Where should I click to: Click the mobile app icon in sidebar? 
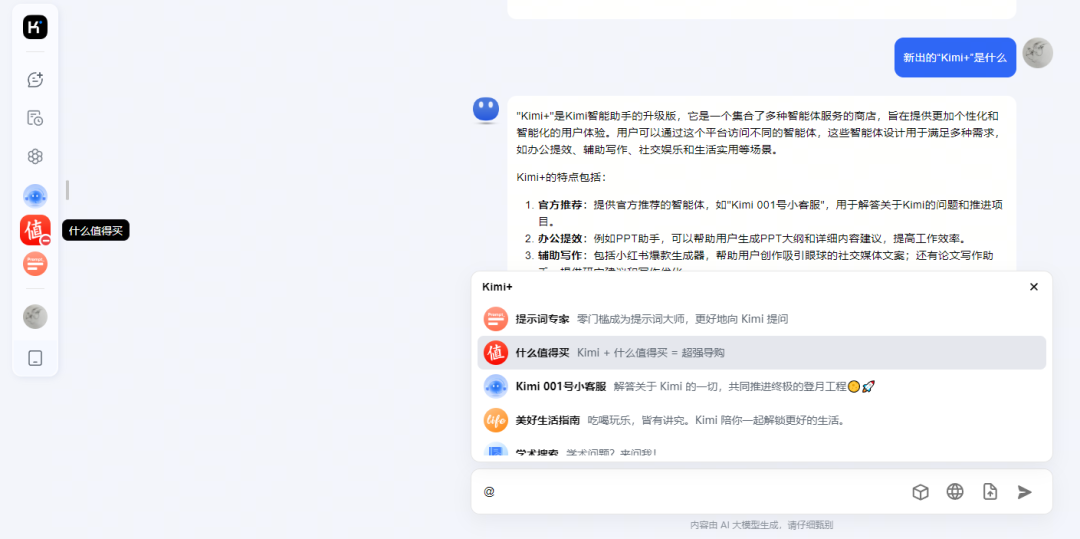[x=35, y=358]
